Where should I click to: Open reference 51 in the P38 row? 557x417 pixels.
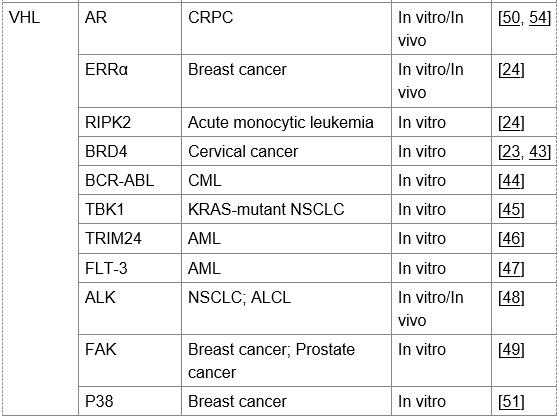[511, 402]
